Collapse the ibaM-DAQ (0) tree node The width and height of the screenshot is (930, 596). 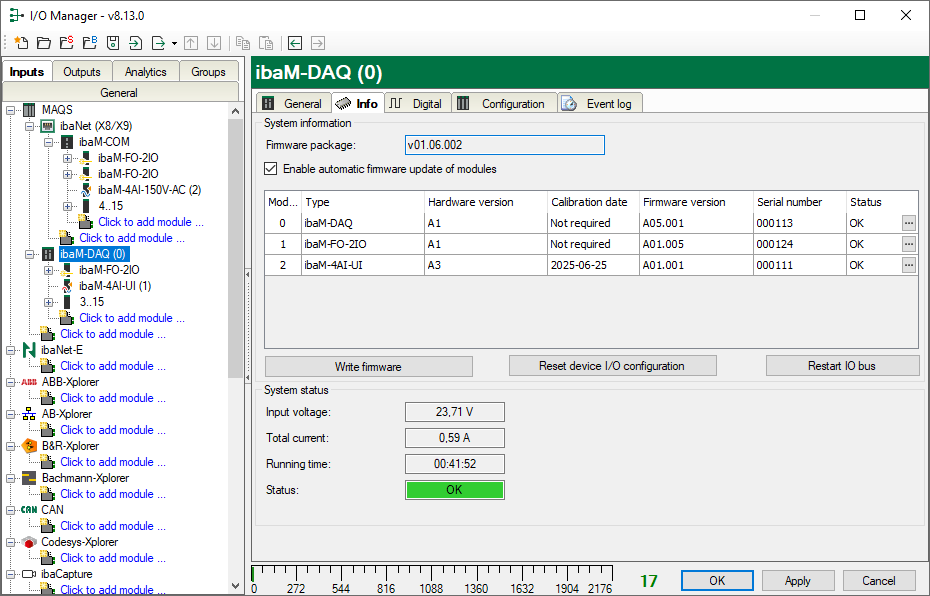[30, 254]
